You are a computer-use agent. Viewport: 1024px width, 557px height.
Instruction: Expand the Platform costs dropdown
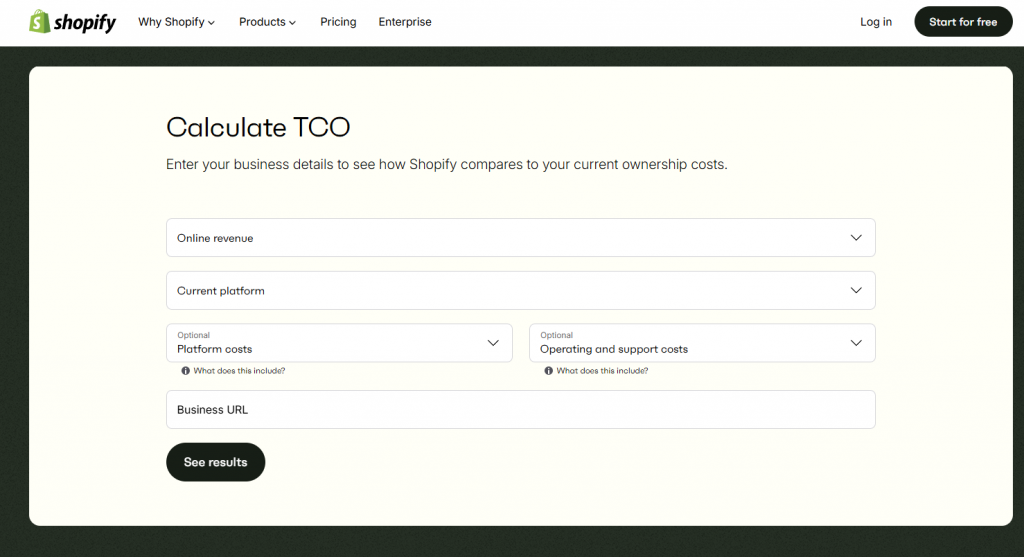(x=340, y=343)
